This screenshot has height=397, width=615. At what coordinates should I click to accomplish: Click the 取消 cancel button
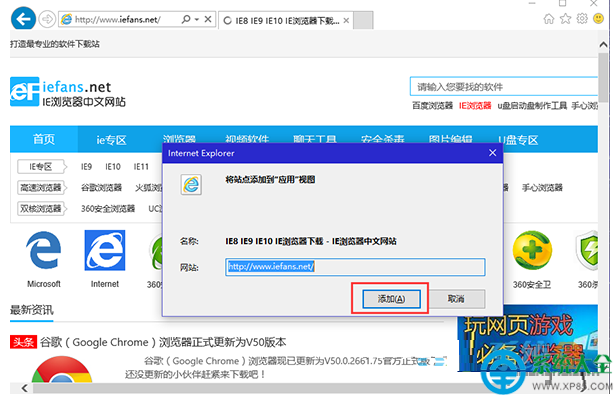tap(456, 299)
